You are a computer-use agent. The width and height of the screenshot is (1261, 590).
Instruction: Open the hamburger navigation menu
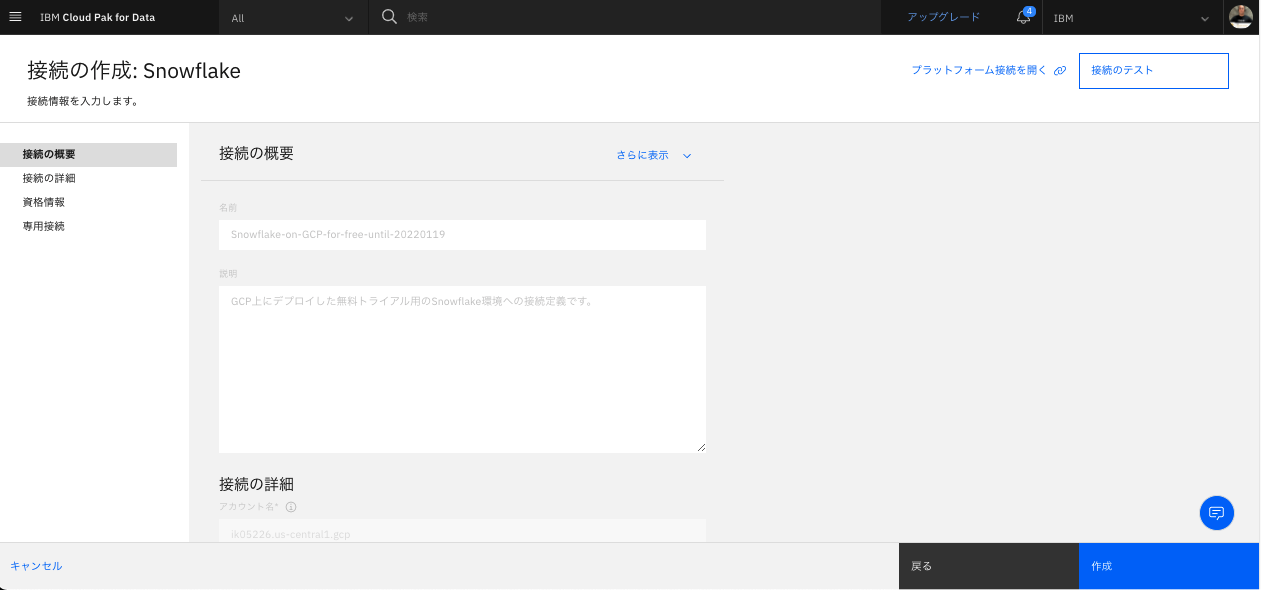point(15,17)
